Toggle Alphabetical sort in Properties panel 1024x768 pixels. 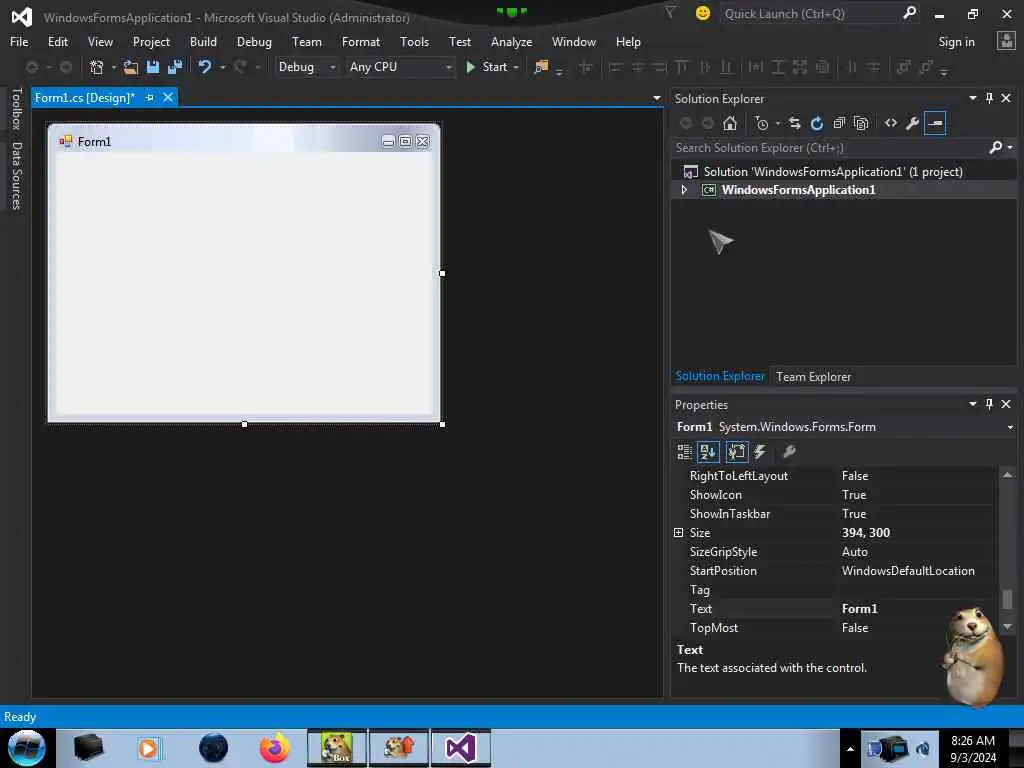(x=709, y=451)
